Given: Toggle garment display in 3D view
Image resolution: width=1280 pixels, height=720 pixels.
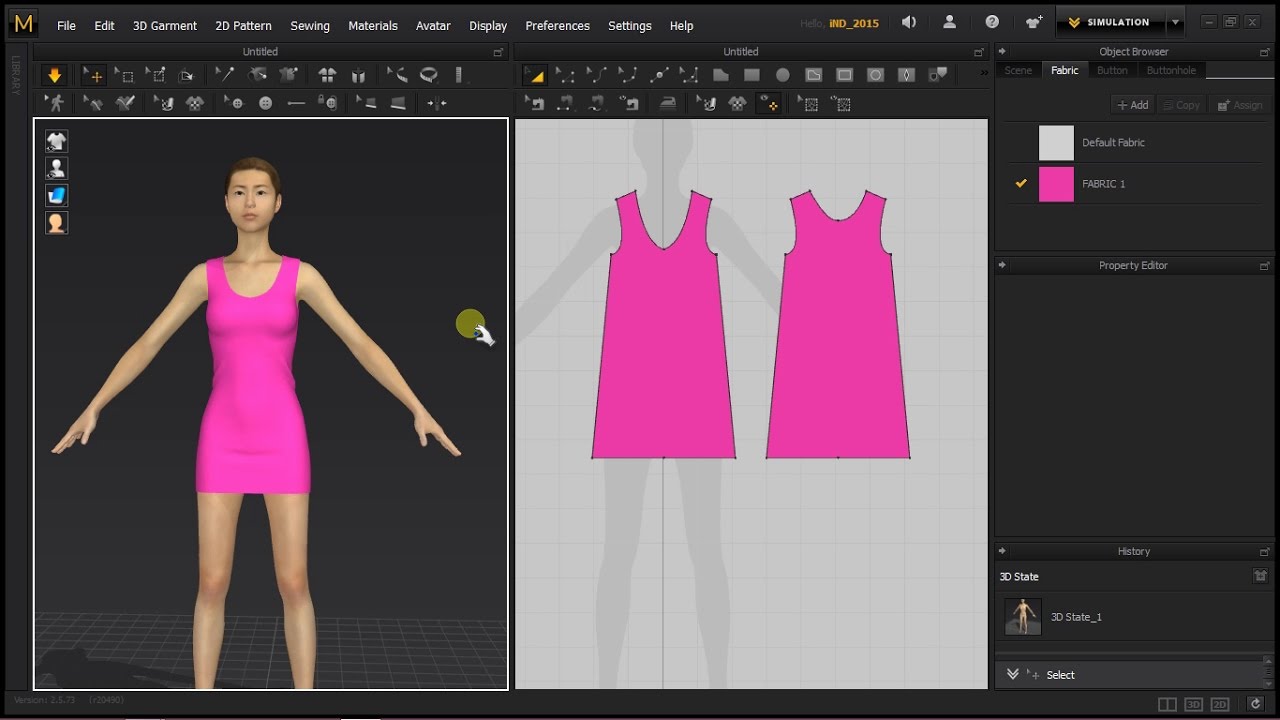Looking at the screenshot, I should click(57, 141).
